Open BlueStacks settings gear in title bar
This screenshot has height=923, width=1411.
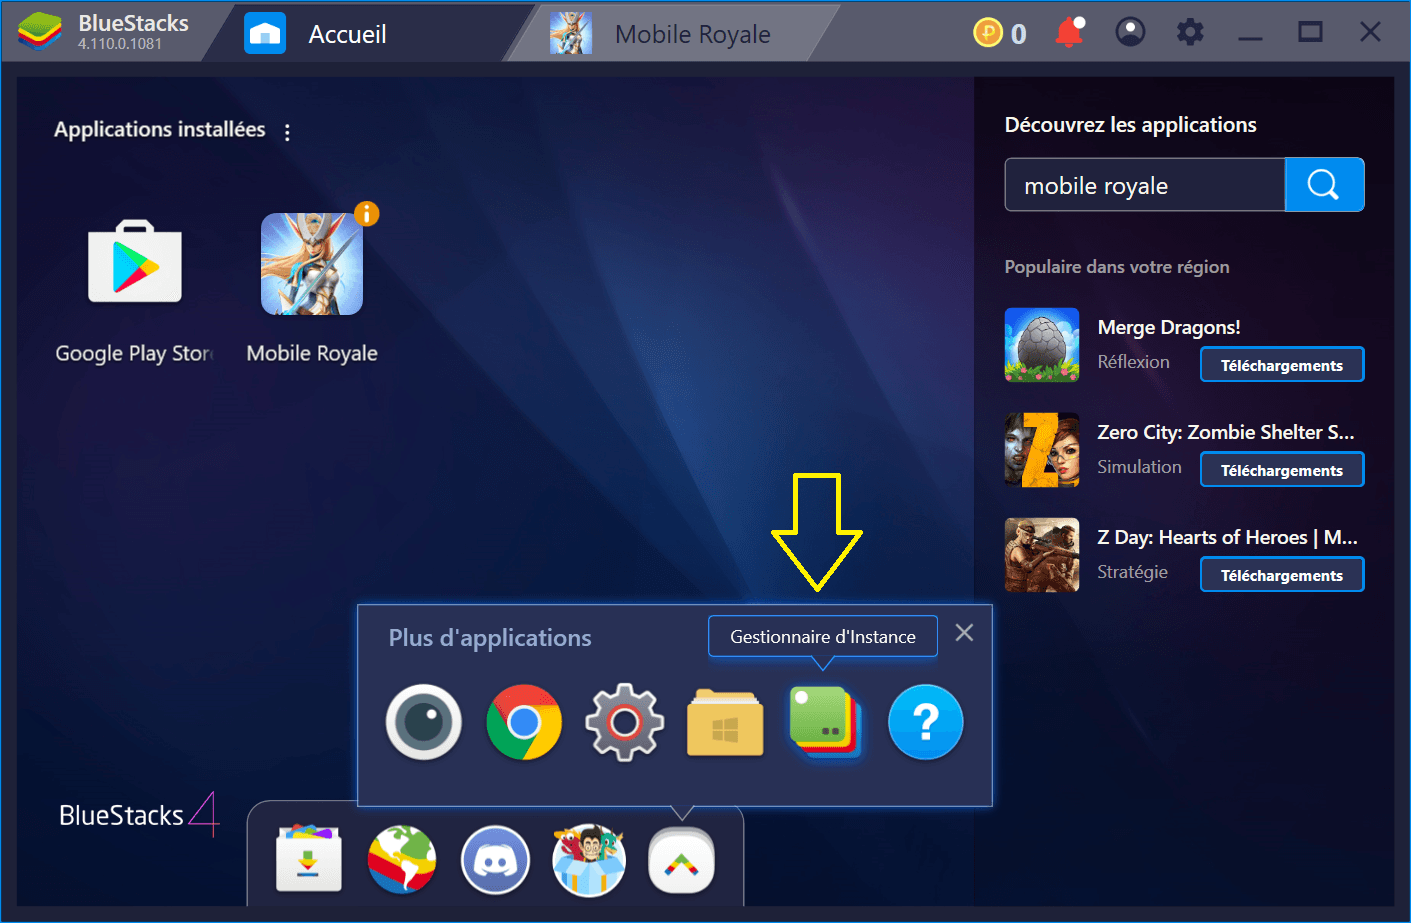point(1190,33)
